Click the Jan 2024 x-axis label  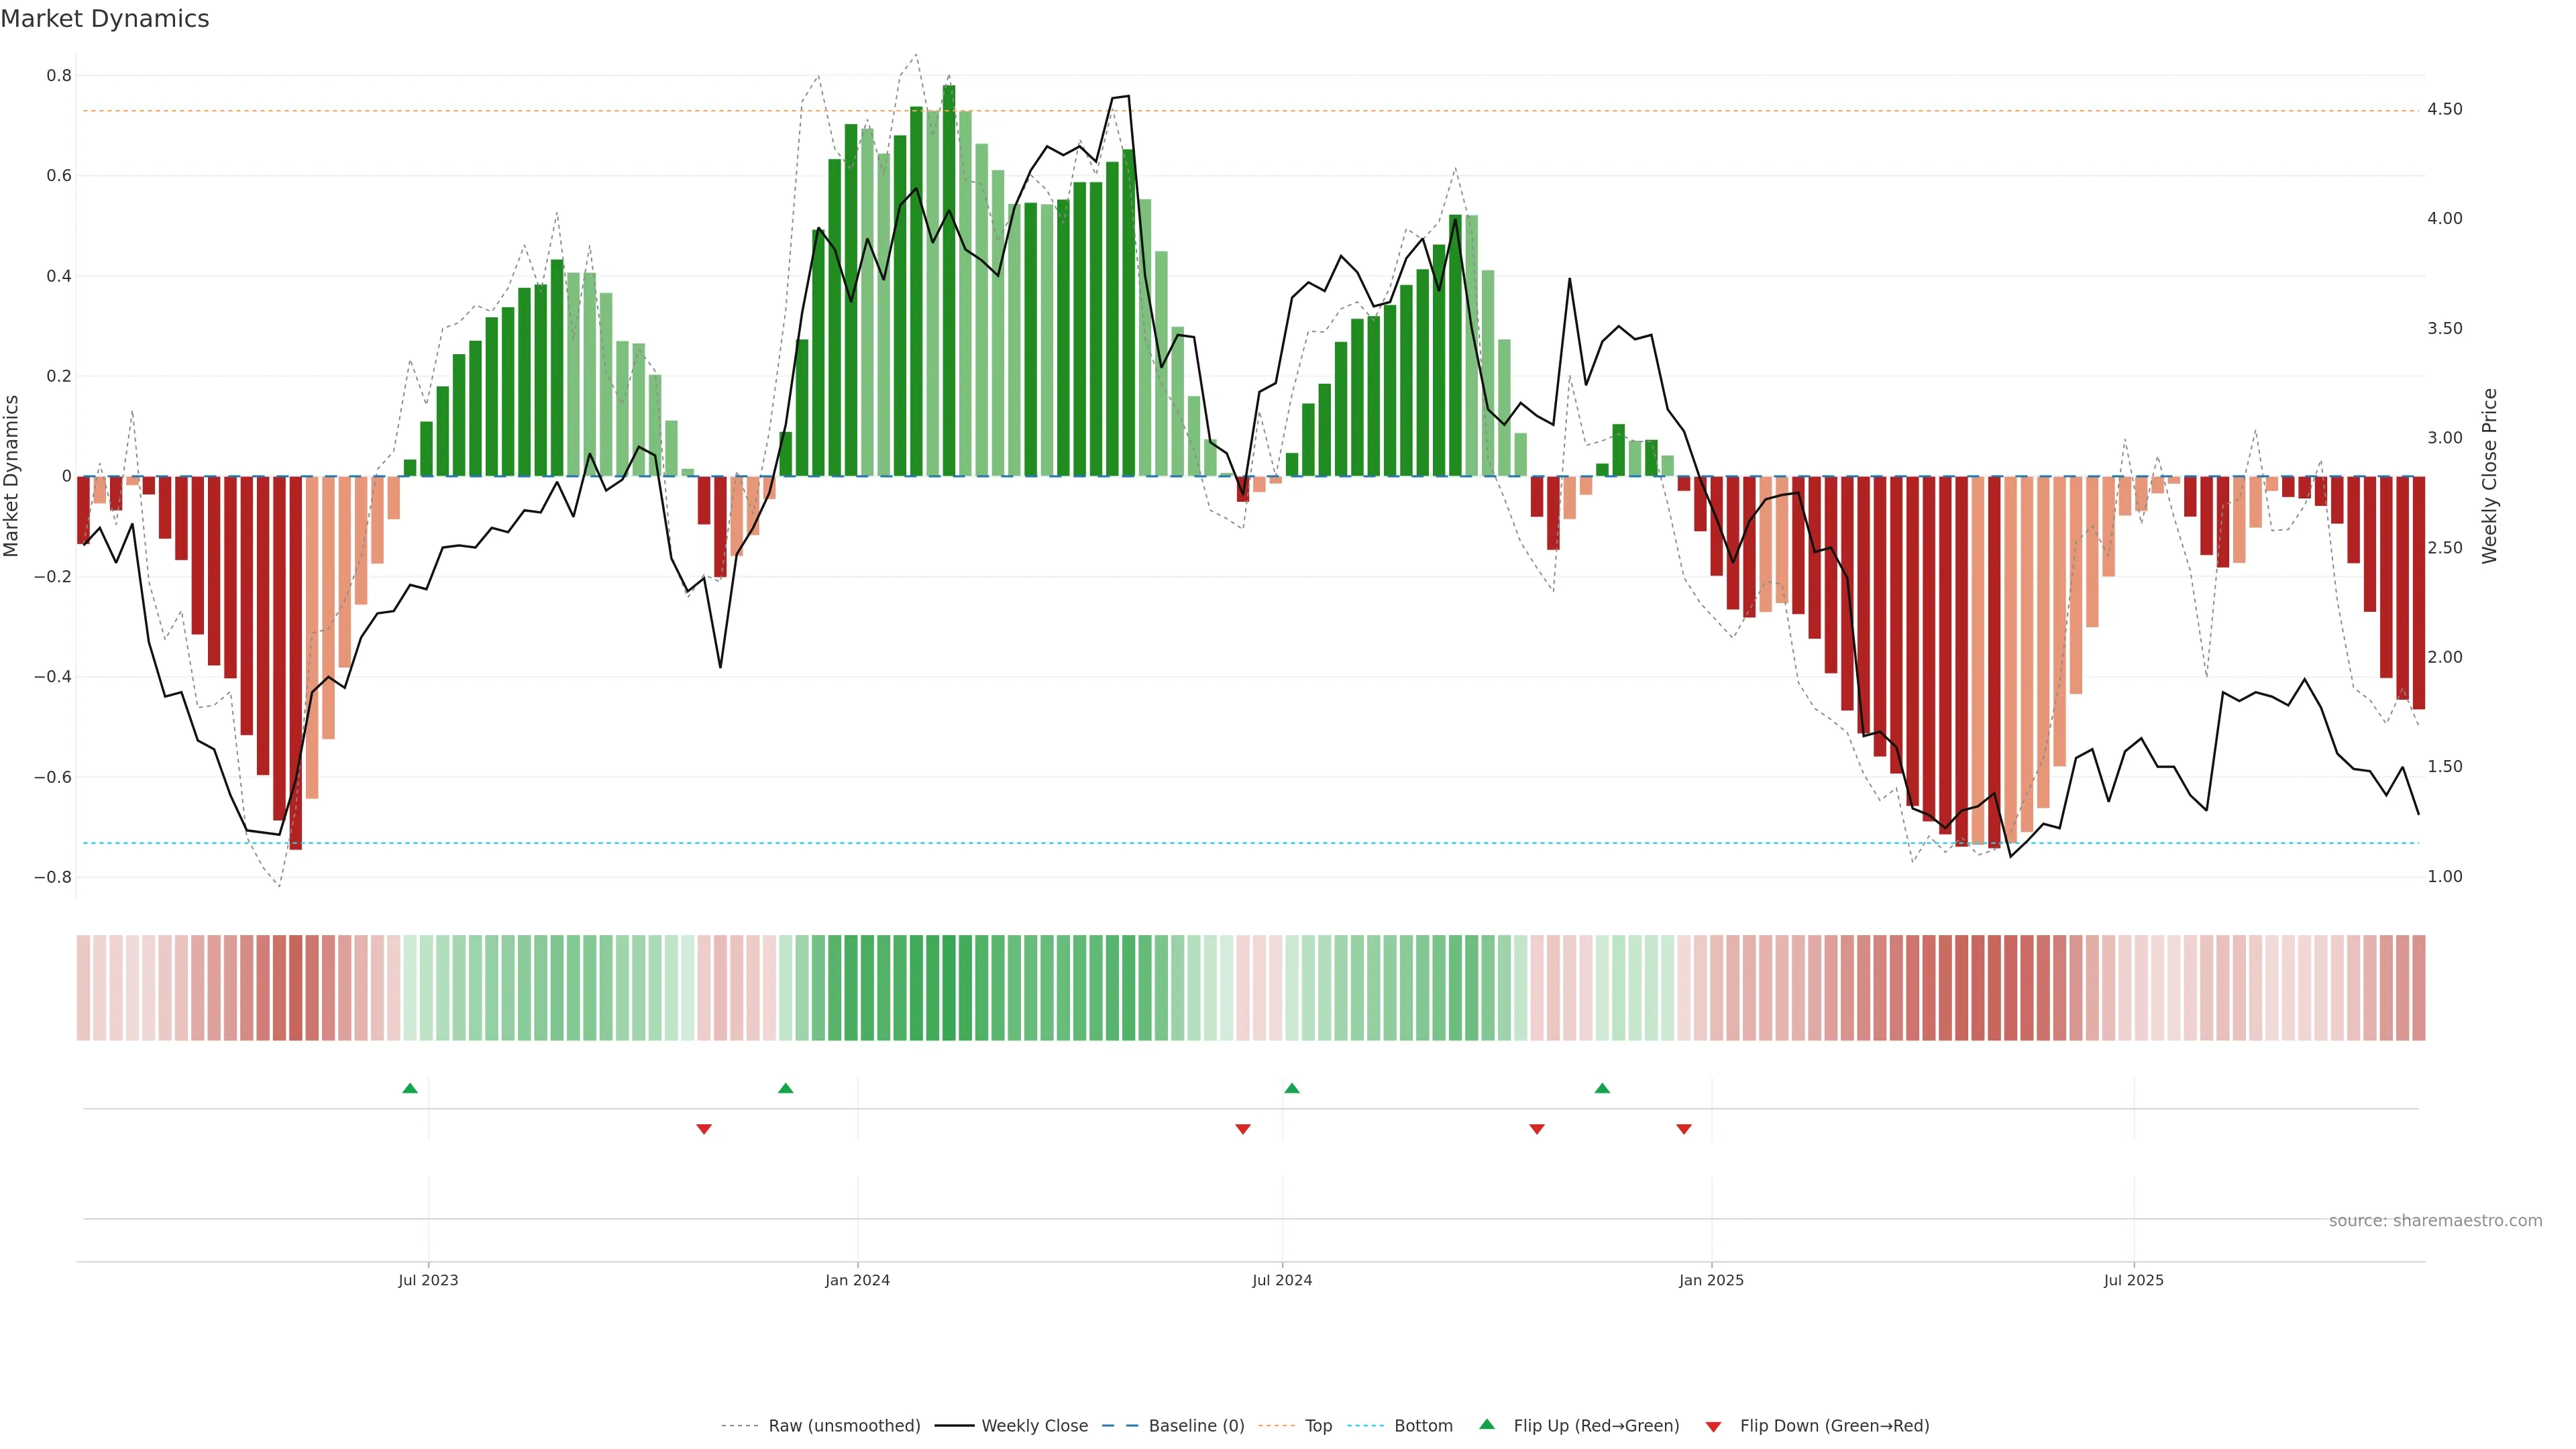tap(857, 1280)
